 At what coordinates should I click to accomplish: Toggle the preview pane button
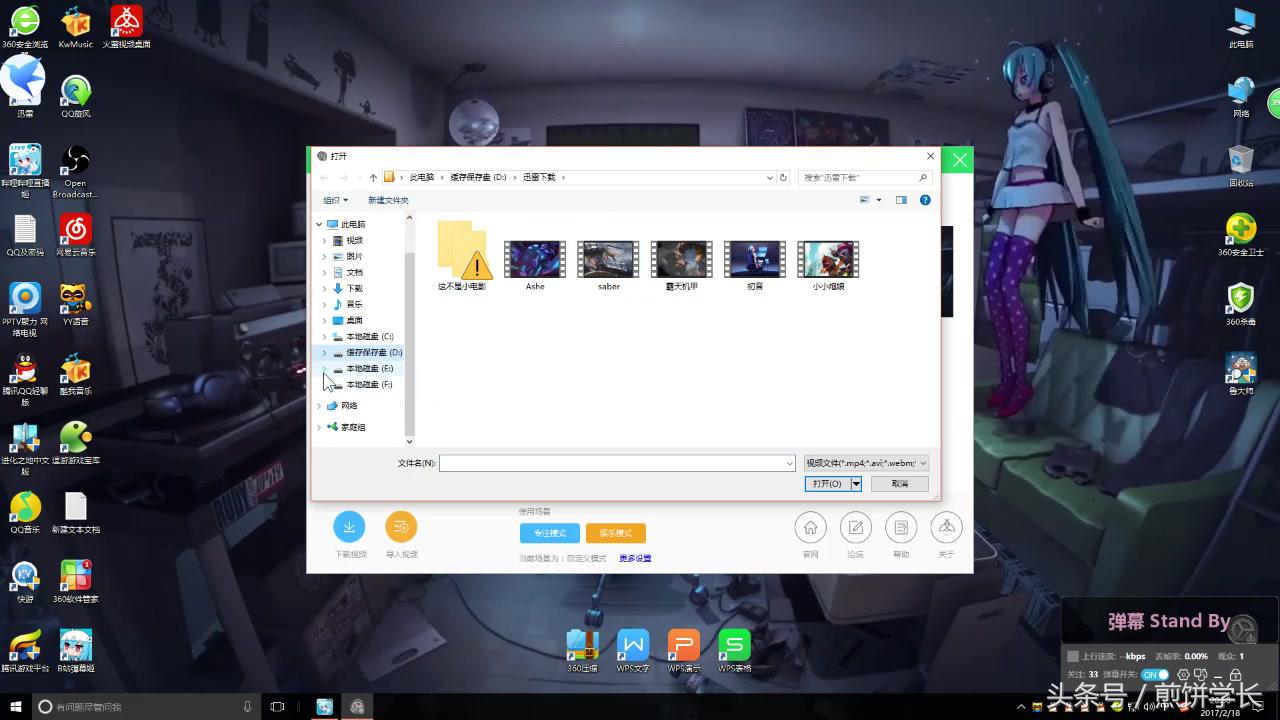(901, 200)
